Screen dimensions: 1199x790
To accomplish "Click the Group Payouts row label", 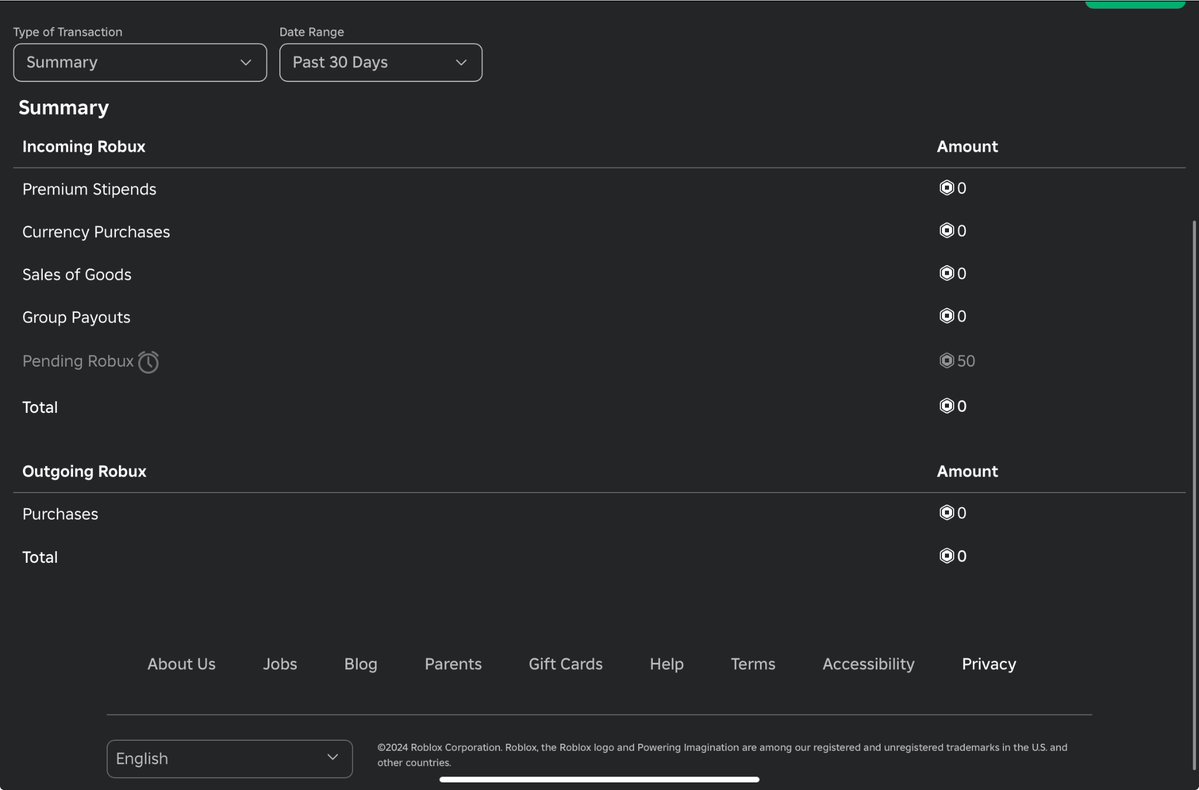I will click(76, 317).
